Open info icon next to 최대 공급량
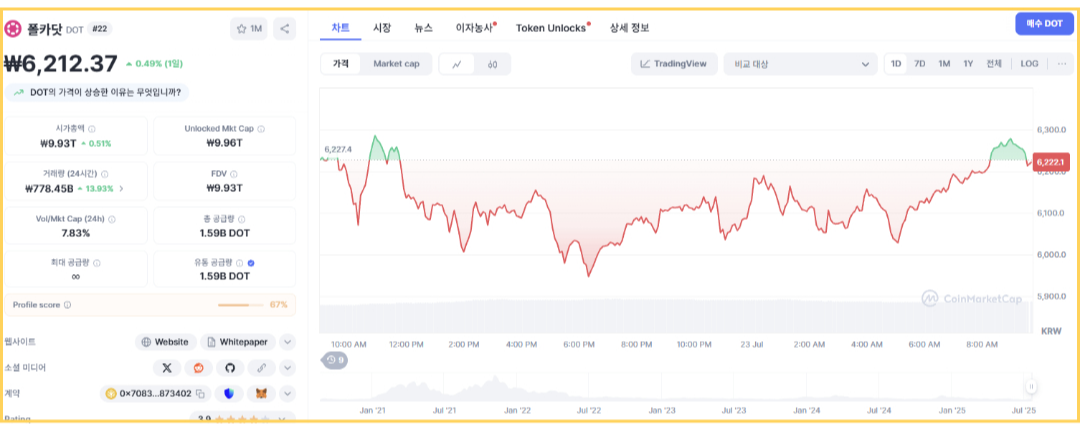This screenshot has width=1080, height=435. 97,263
